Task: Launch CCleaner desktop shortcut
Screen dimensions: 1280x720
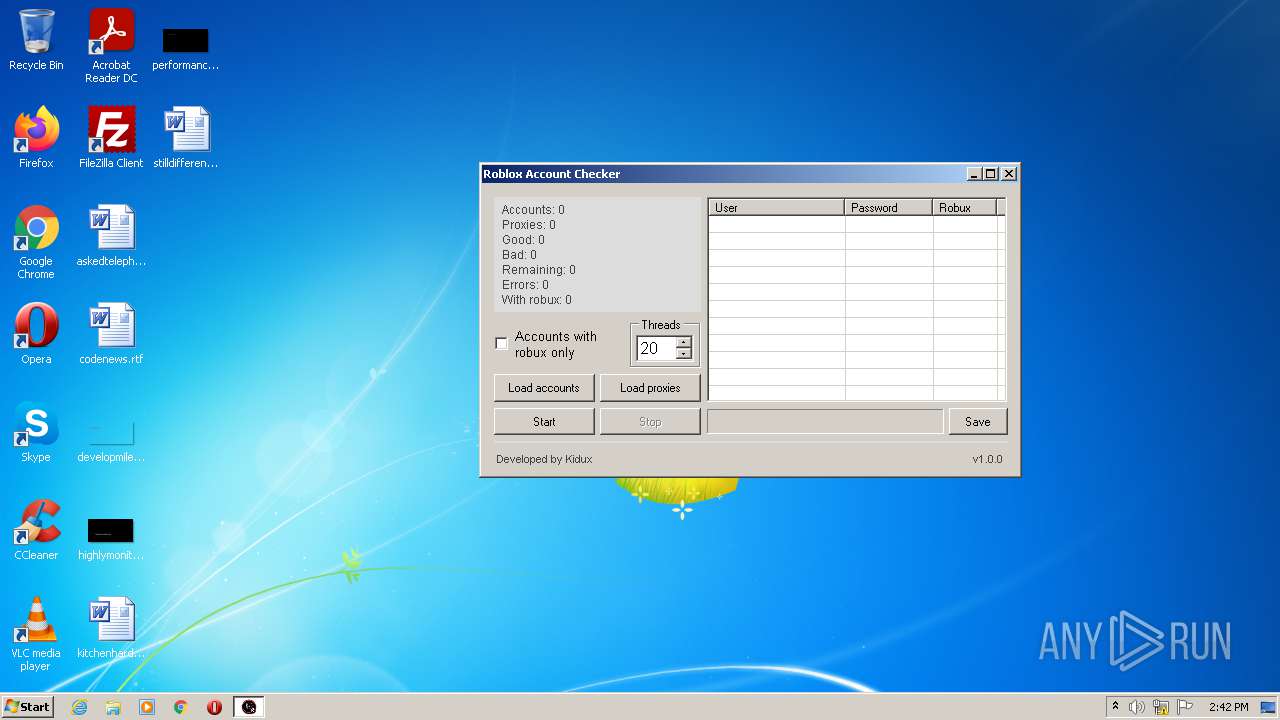Action: (x=36, y=529)
